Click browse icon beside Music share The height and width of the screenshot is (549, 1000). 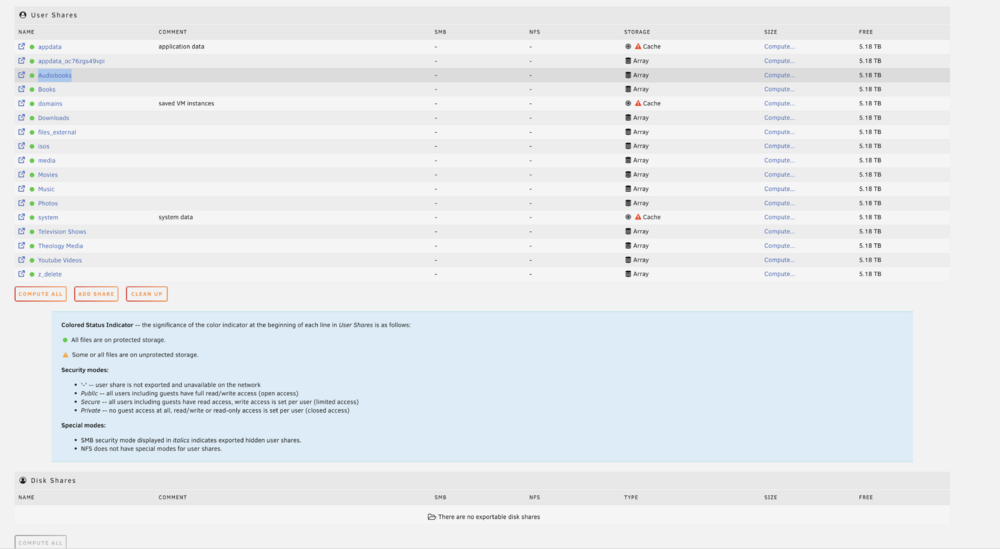(22, 189)
